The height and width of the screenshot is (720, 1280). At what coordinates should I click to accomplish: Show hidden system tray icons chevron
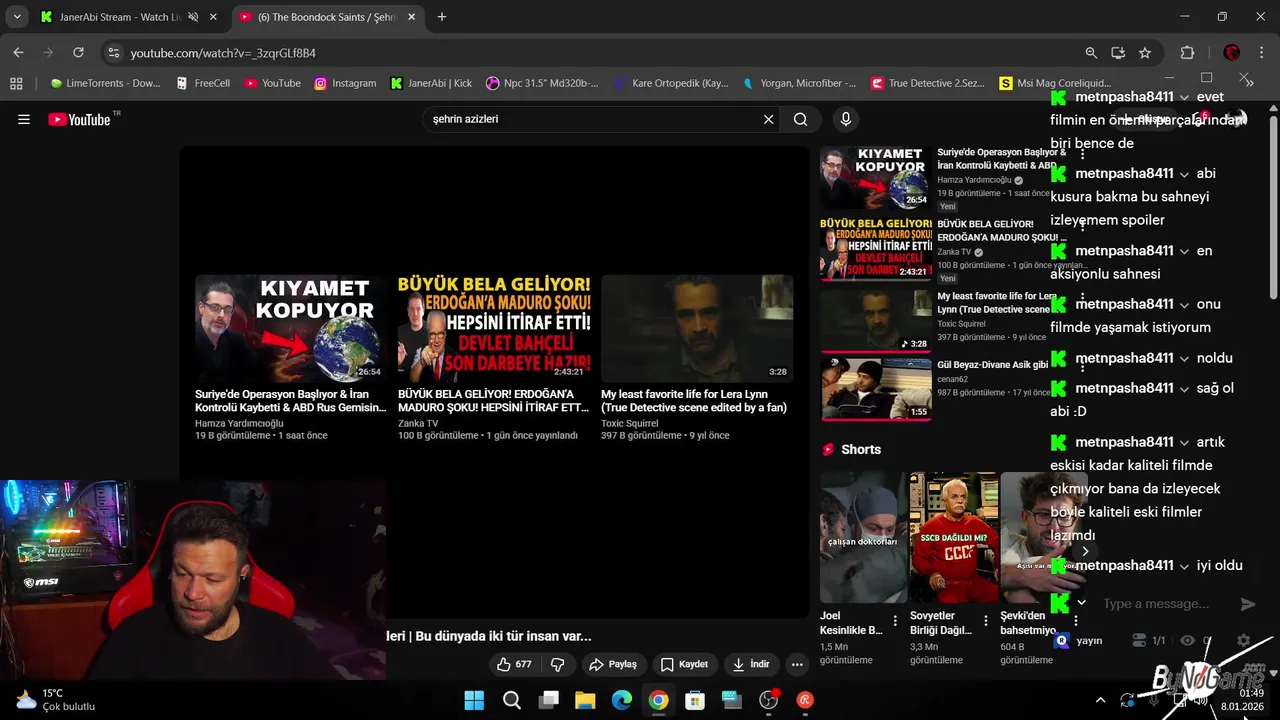tap(1100, 700)
